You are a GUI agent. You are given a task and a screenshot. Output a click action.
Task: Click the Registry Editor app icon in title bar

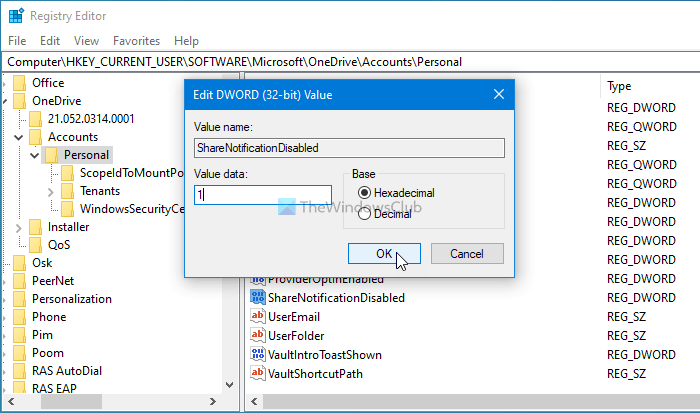16,16
